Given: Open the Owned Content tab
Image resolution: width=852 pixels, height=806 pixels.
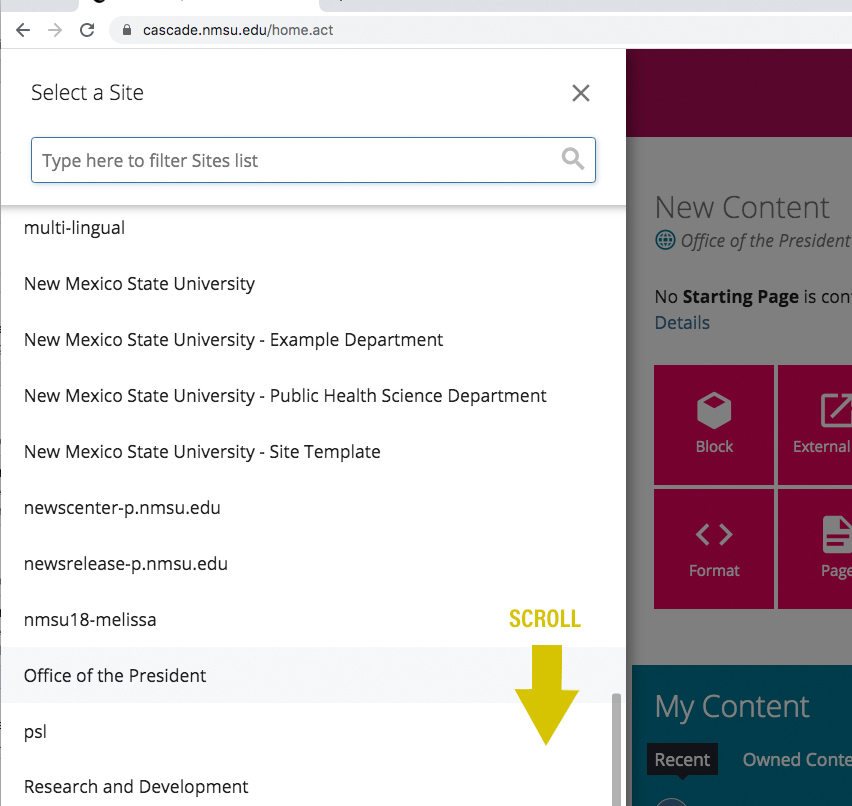Looking at the screenshot, I should pyautogui.click(x=796, y=759).
